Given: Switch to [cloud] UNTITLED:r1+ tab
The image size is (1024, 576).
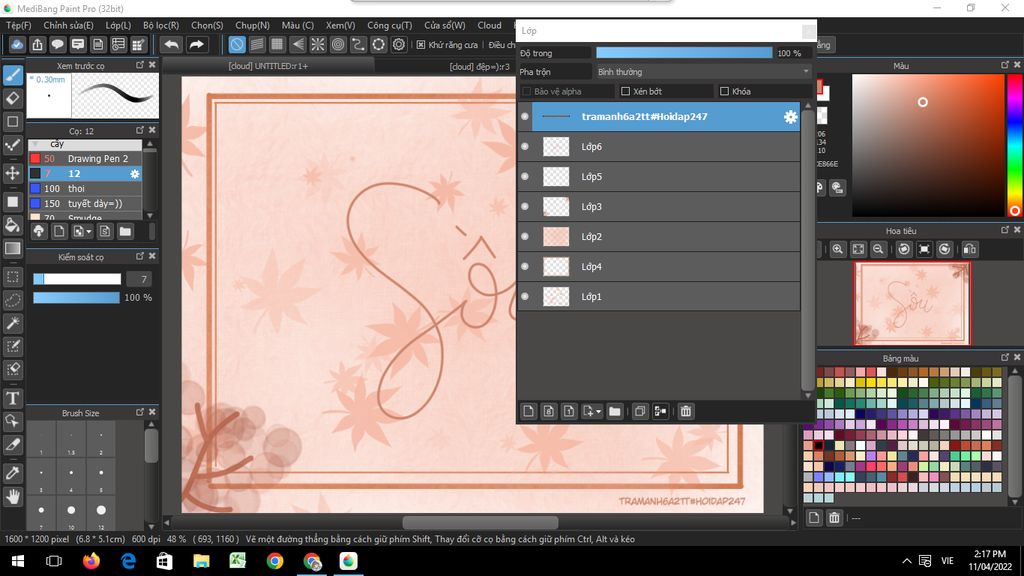Looking at the screenshot, I should pyautogui.click(x=268, y=66).
